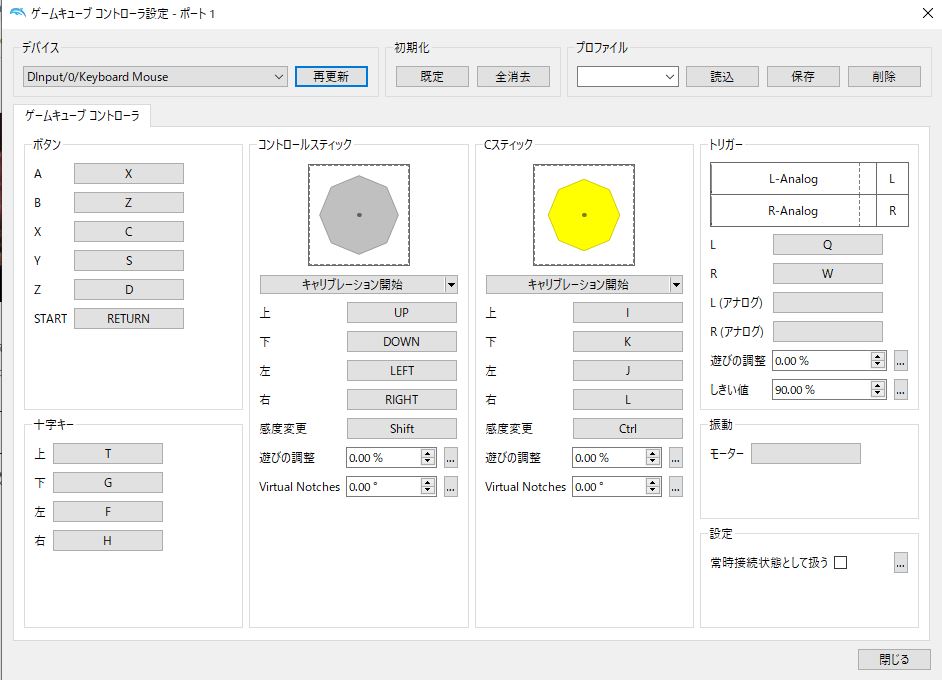942x680 pixels.
Task: Open C-stick calibration dropdown arrow
Action: click(677, 284)
